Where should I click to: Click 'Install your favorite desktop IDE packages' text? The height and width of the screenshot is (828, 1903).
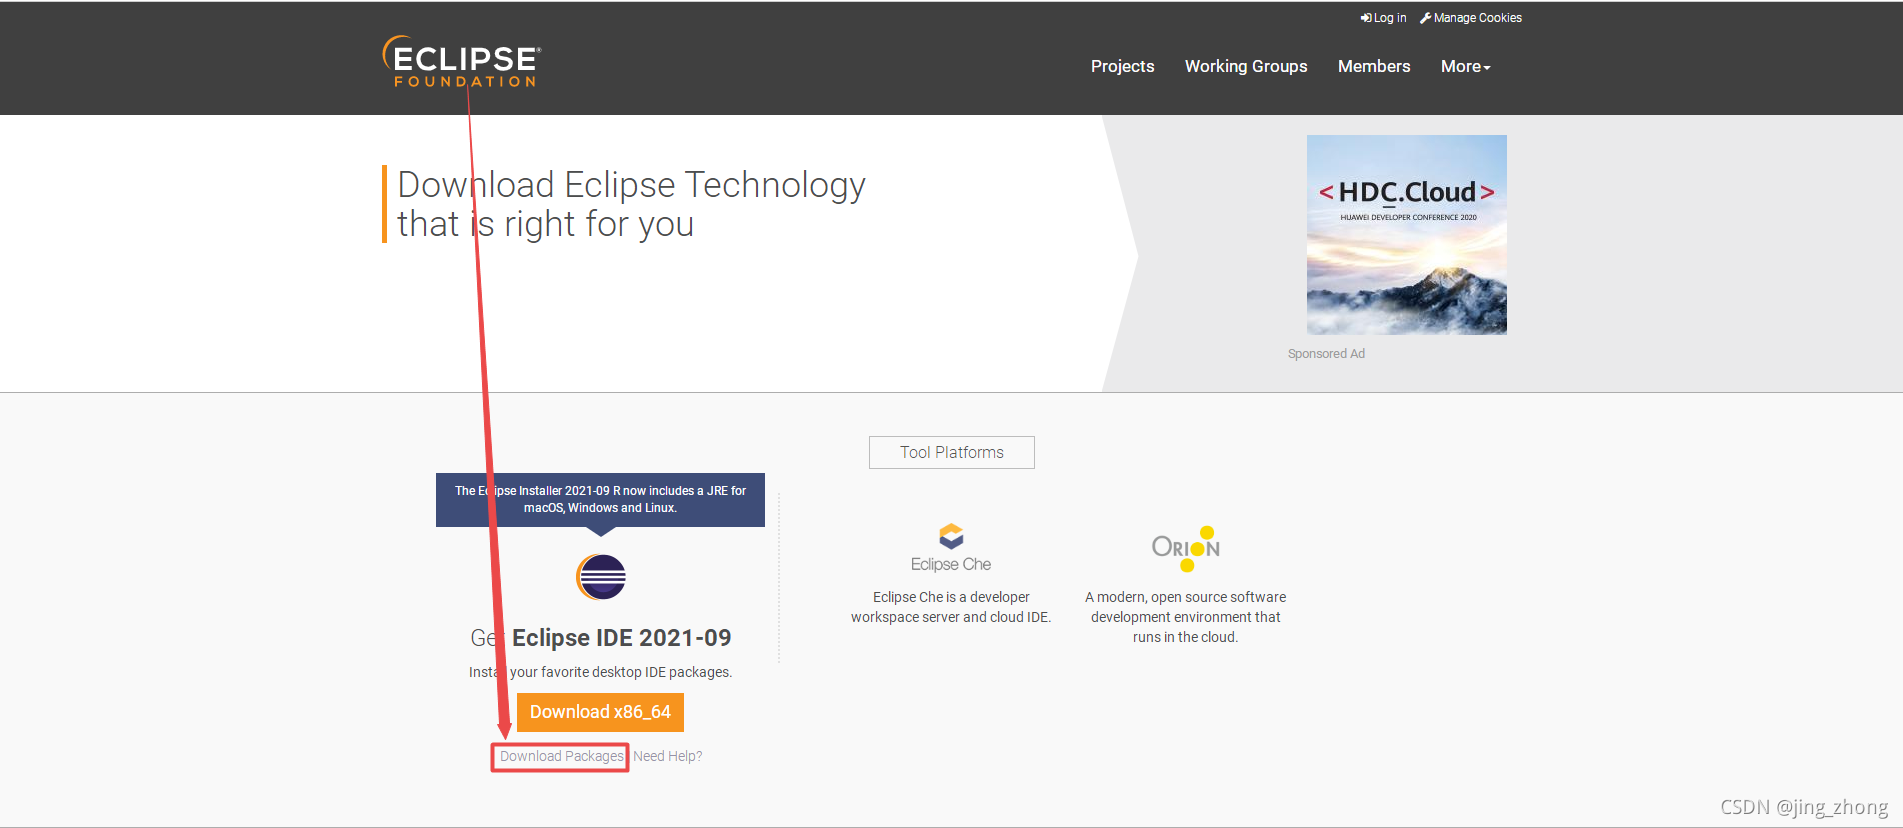(601, 672)
